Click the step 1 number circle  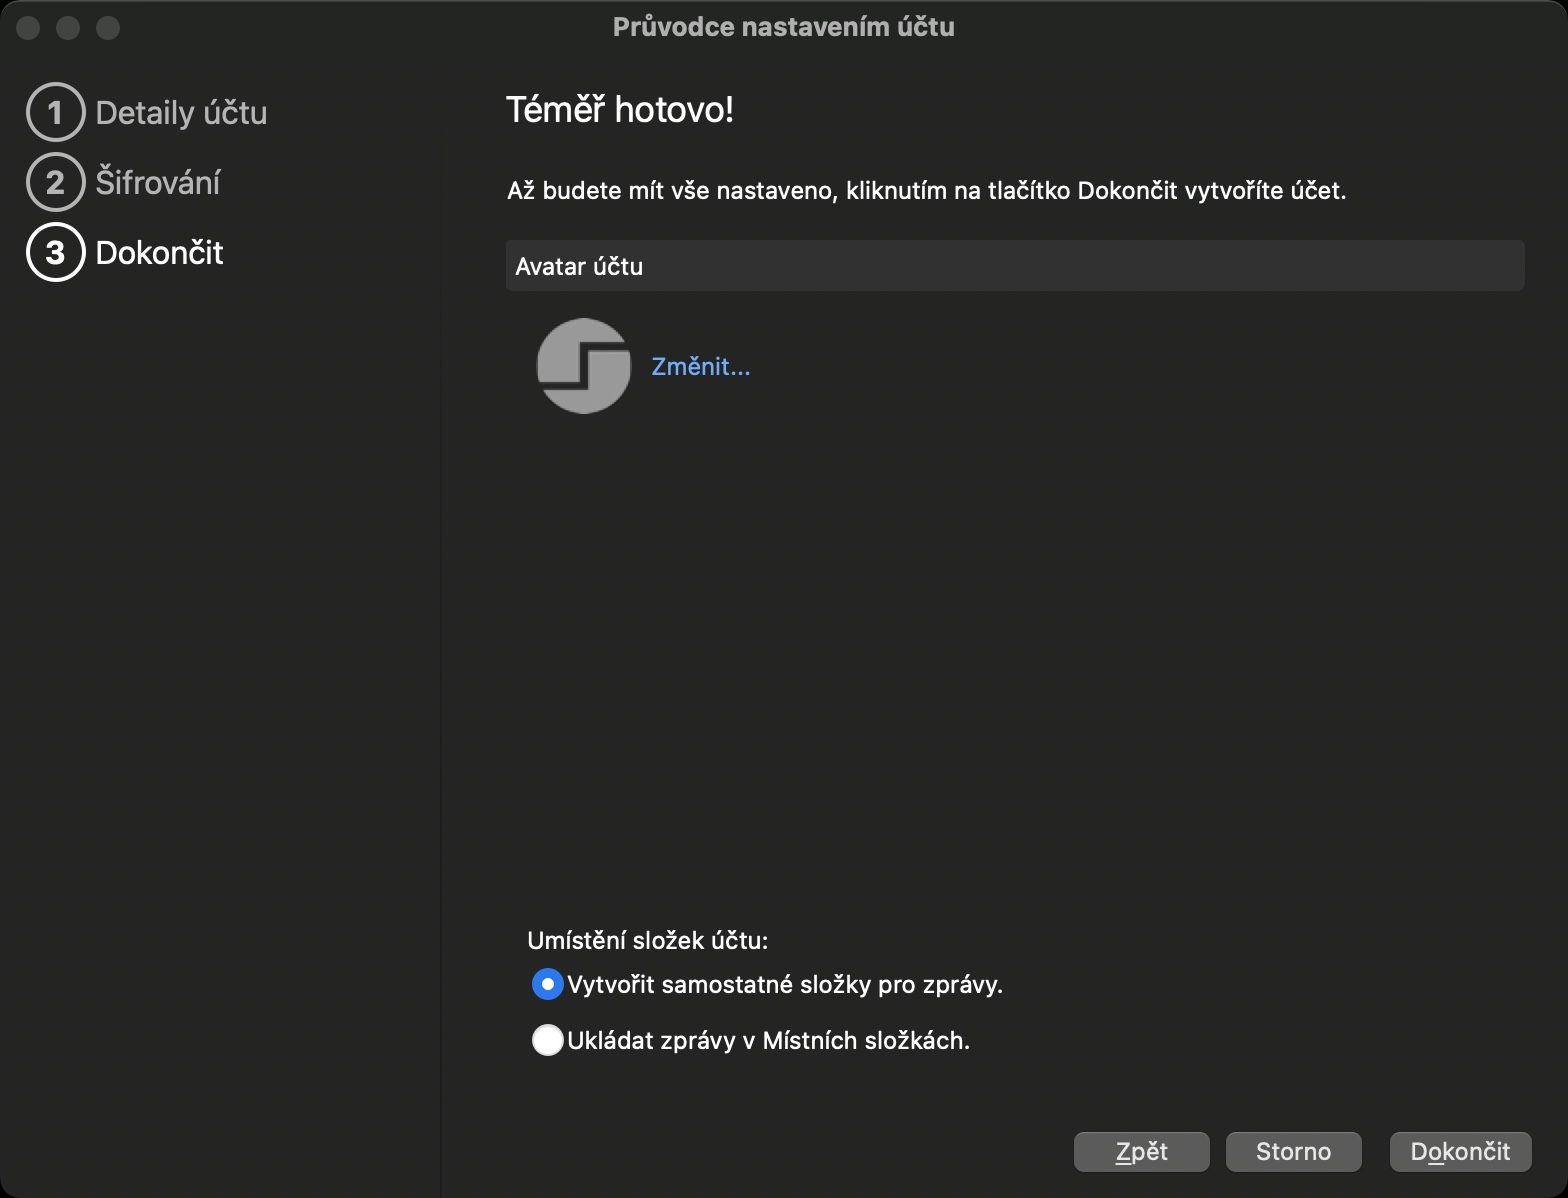pyautogui.click(x=55, y=112)
